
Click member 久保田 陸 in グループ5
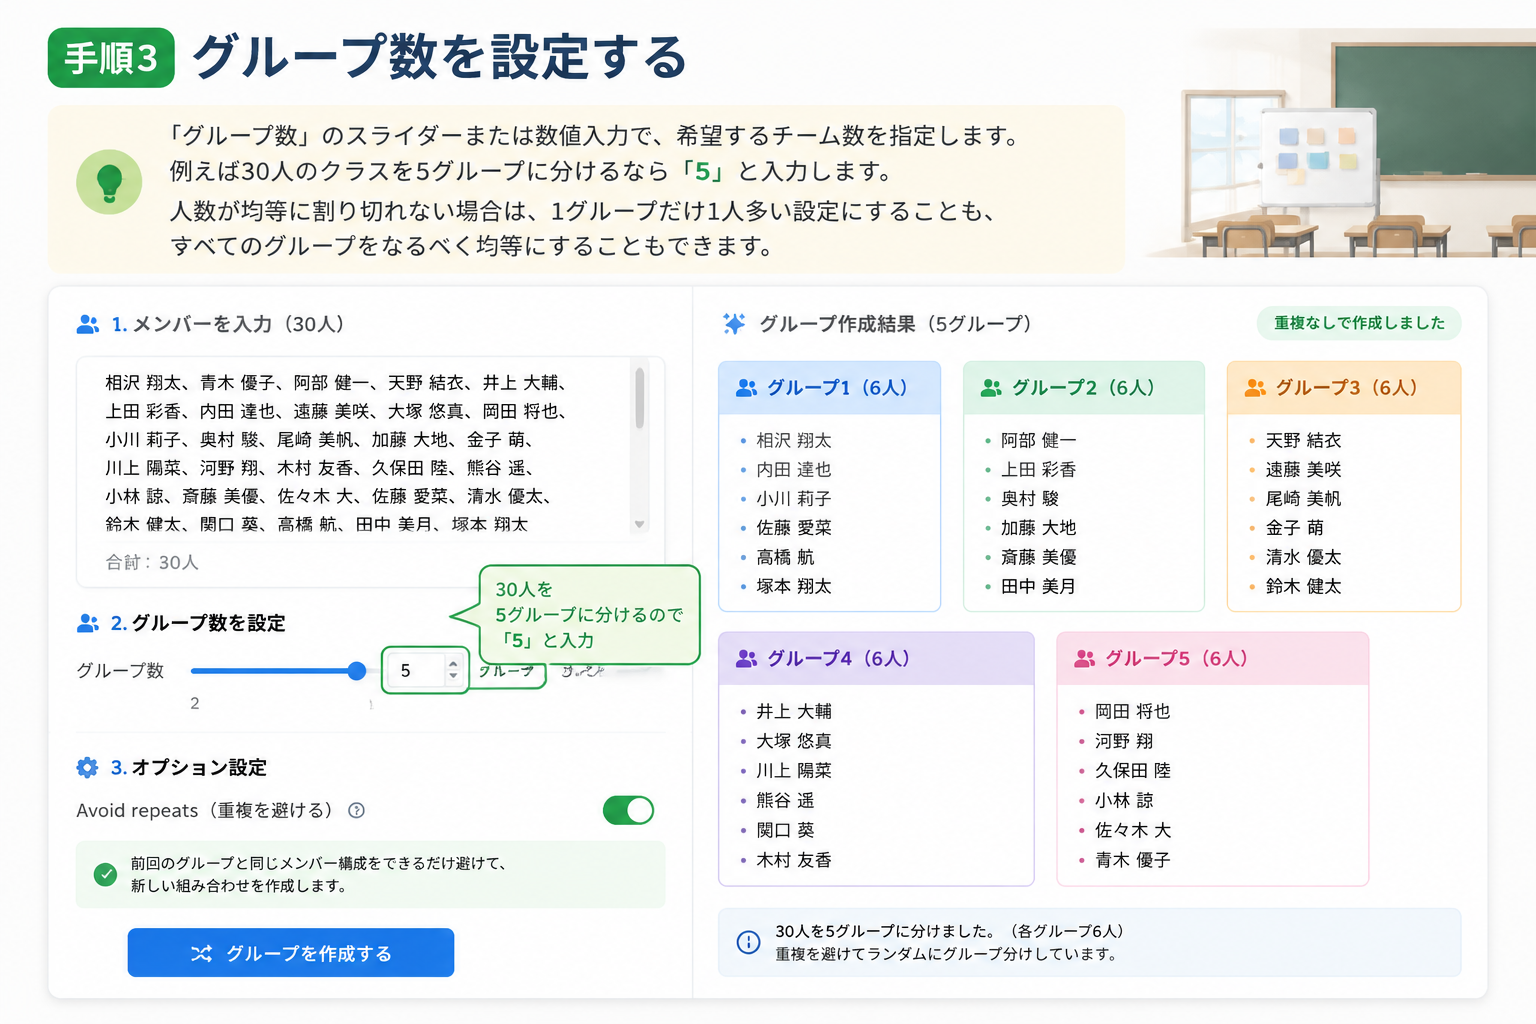[x=1133, y=771]
